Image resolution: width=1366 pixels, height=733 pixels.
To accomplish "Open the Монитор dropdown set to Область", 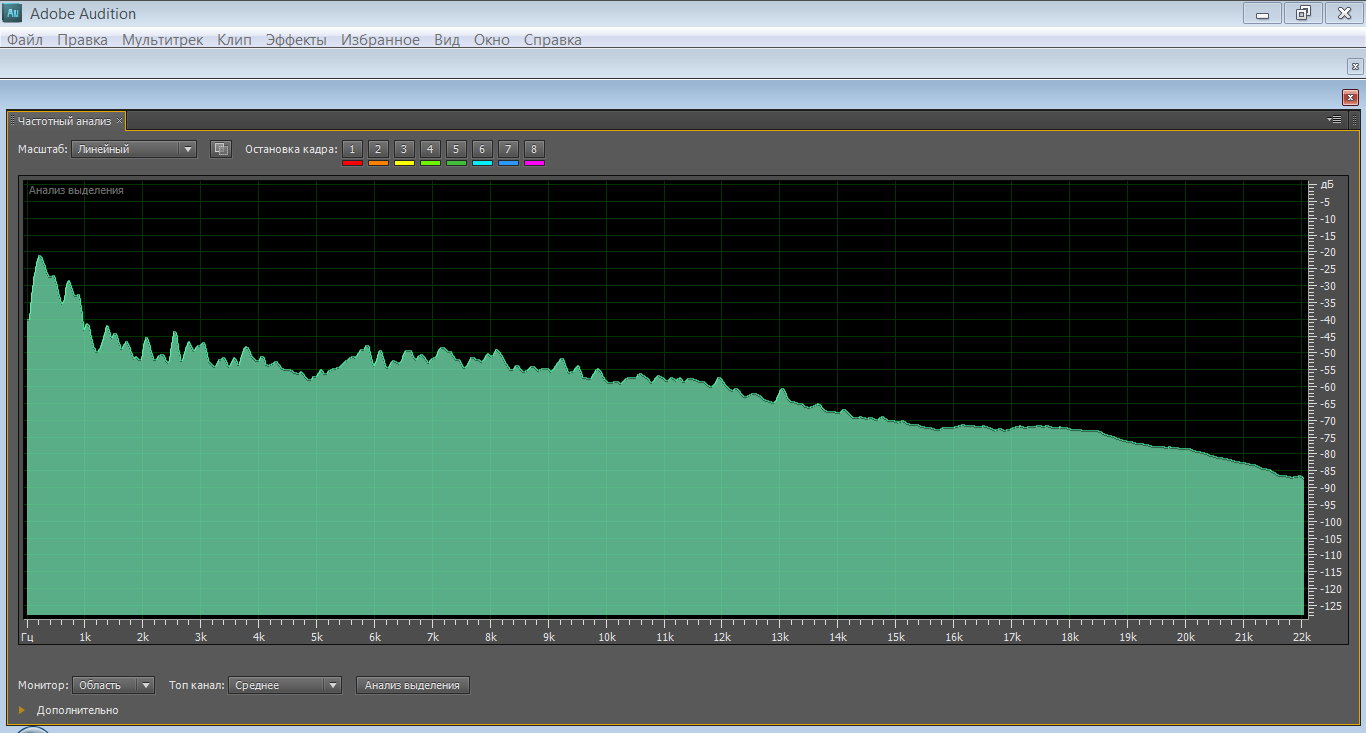I will click(x=113, y=685).
